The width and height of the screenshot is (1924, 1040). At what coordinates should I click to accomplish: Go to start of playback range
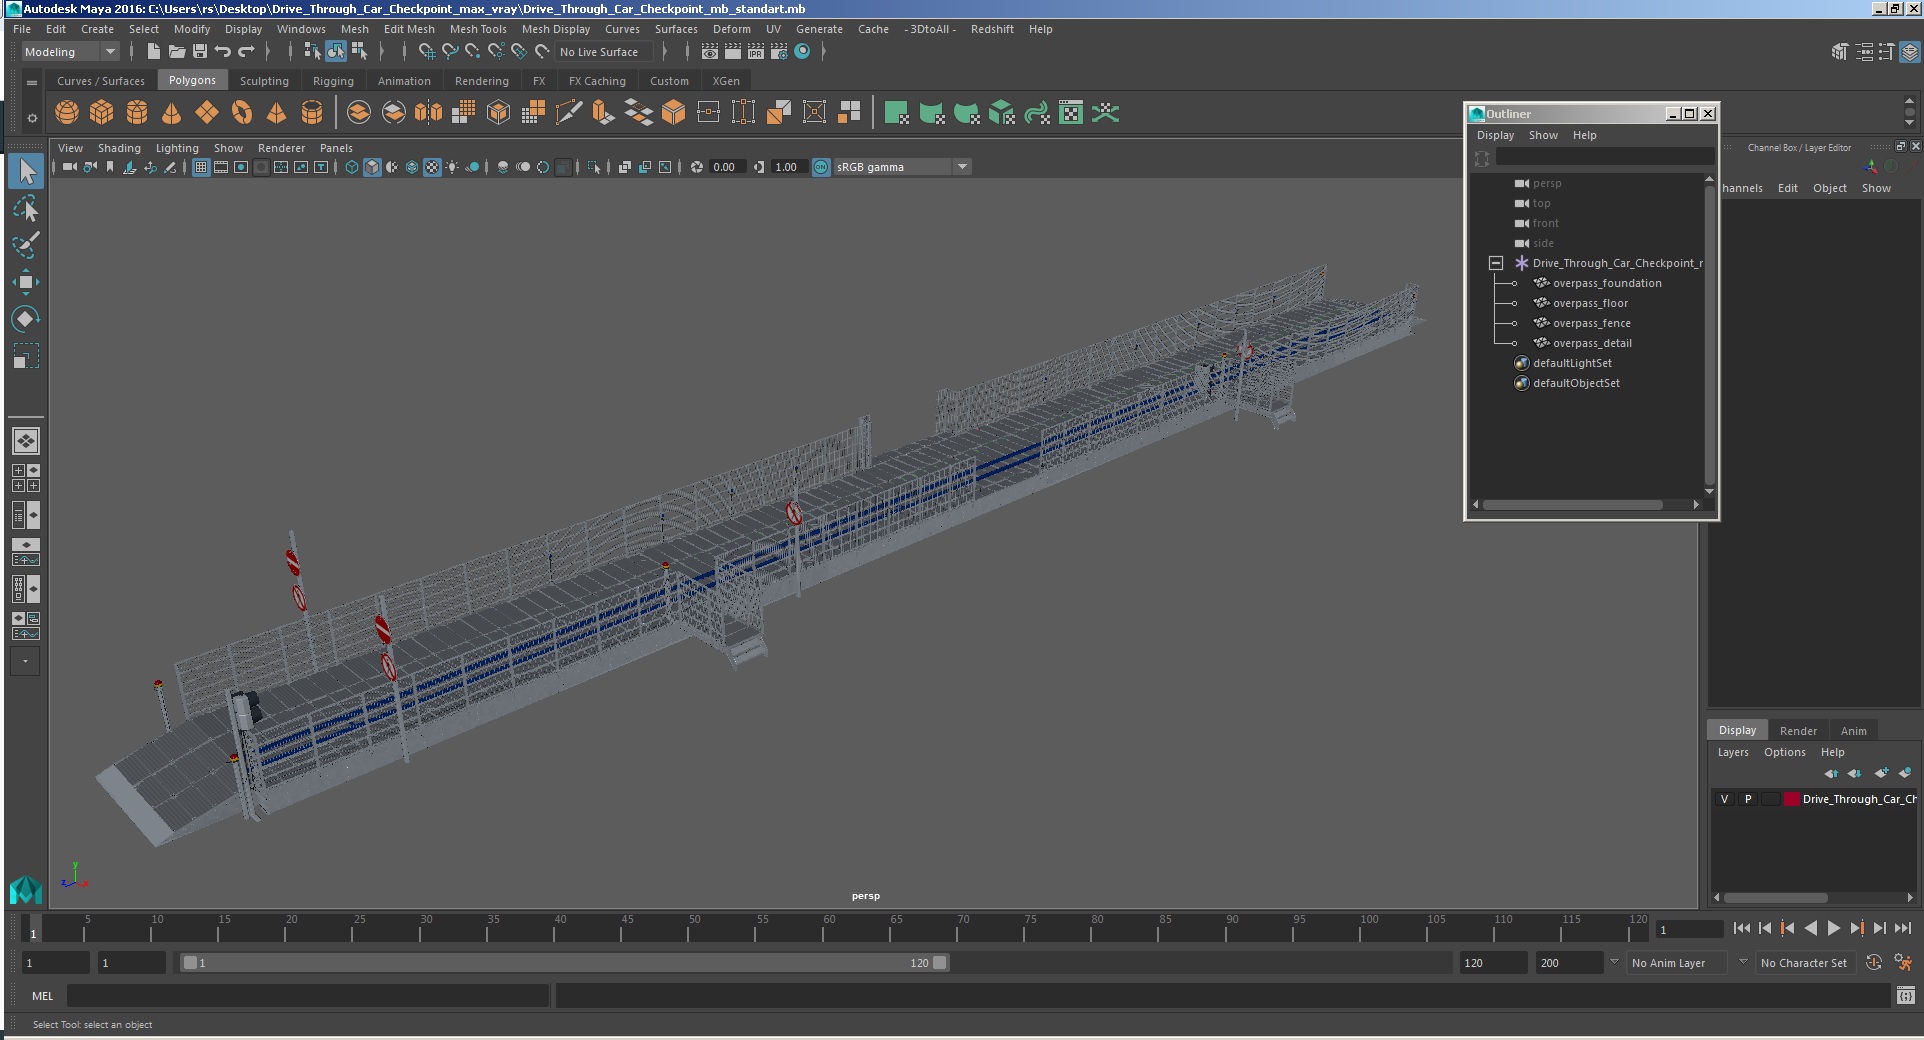click(1741, 929)
